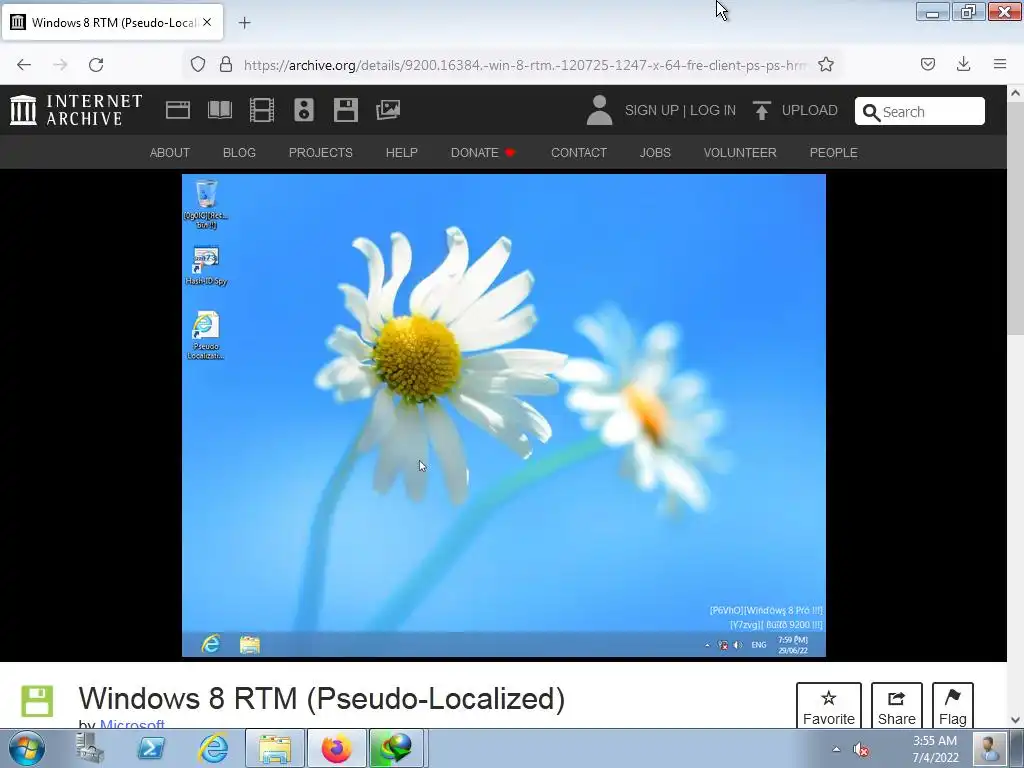Click the page scrollbar down arrow
This screenshot has width=1024, height=768.
1016,720
